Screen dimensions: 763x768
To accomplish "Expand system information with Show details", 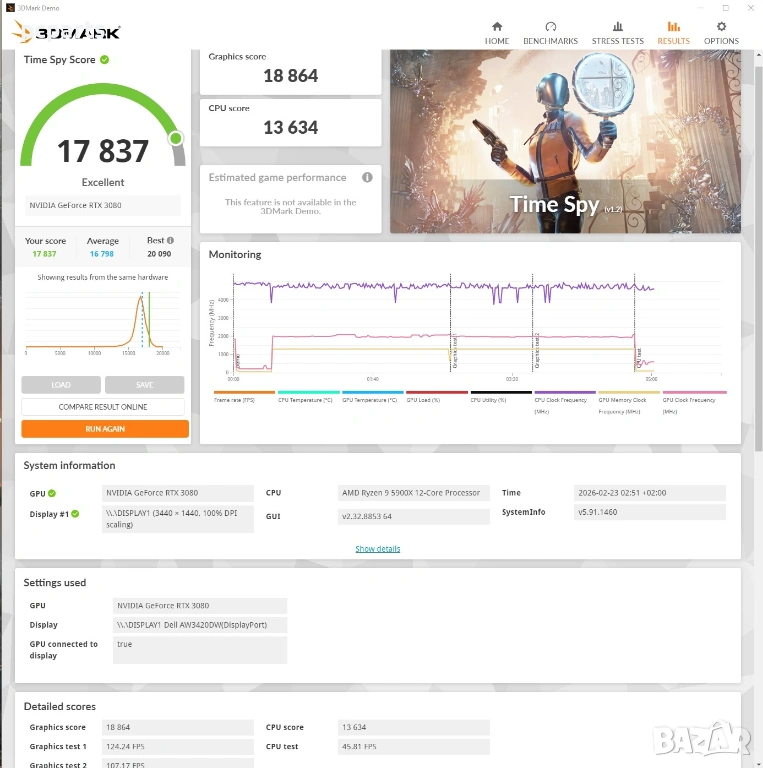I will [x=377, y=549].
